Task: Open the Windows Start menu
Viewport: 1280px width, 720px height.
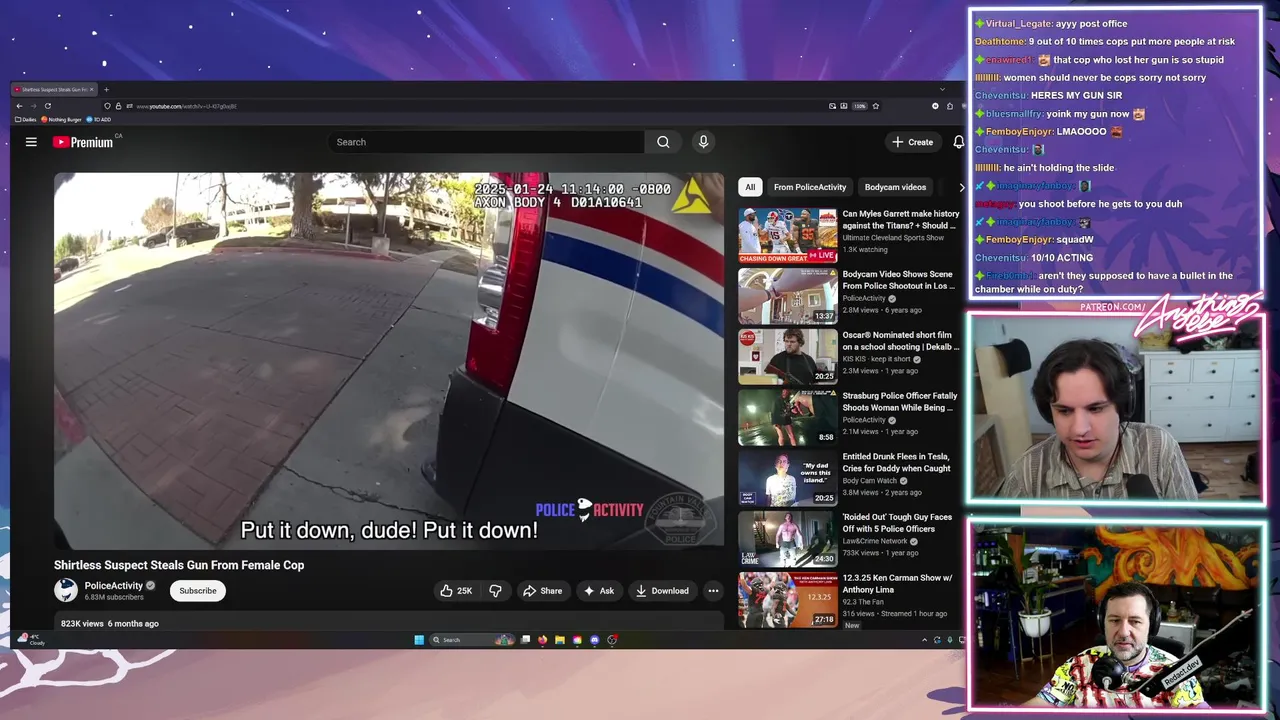Action: tap(419, 640)
